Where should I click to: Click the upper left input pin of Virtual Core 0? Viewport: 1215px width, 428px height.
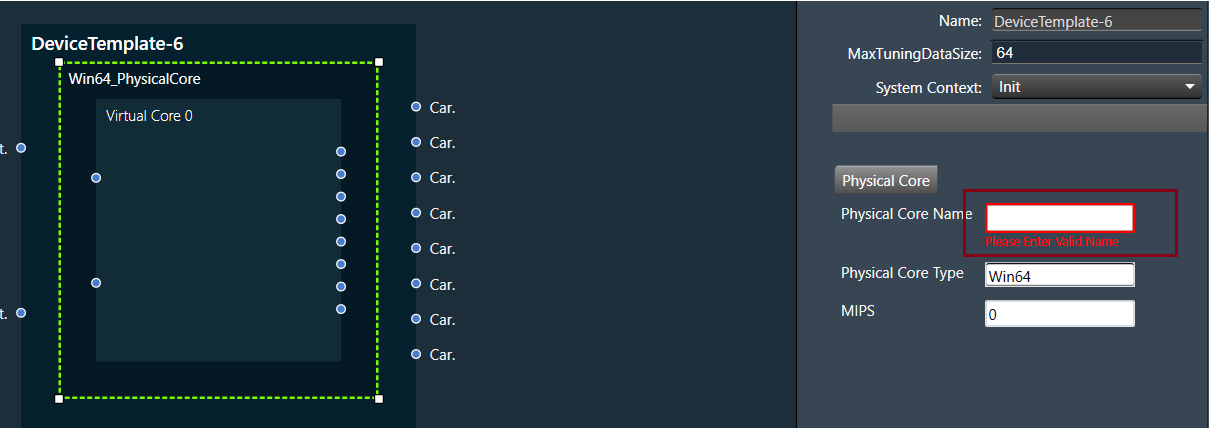pyautogui.click(x=96, y=178)
